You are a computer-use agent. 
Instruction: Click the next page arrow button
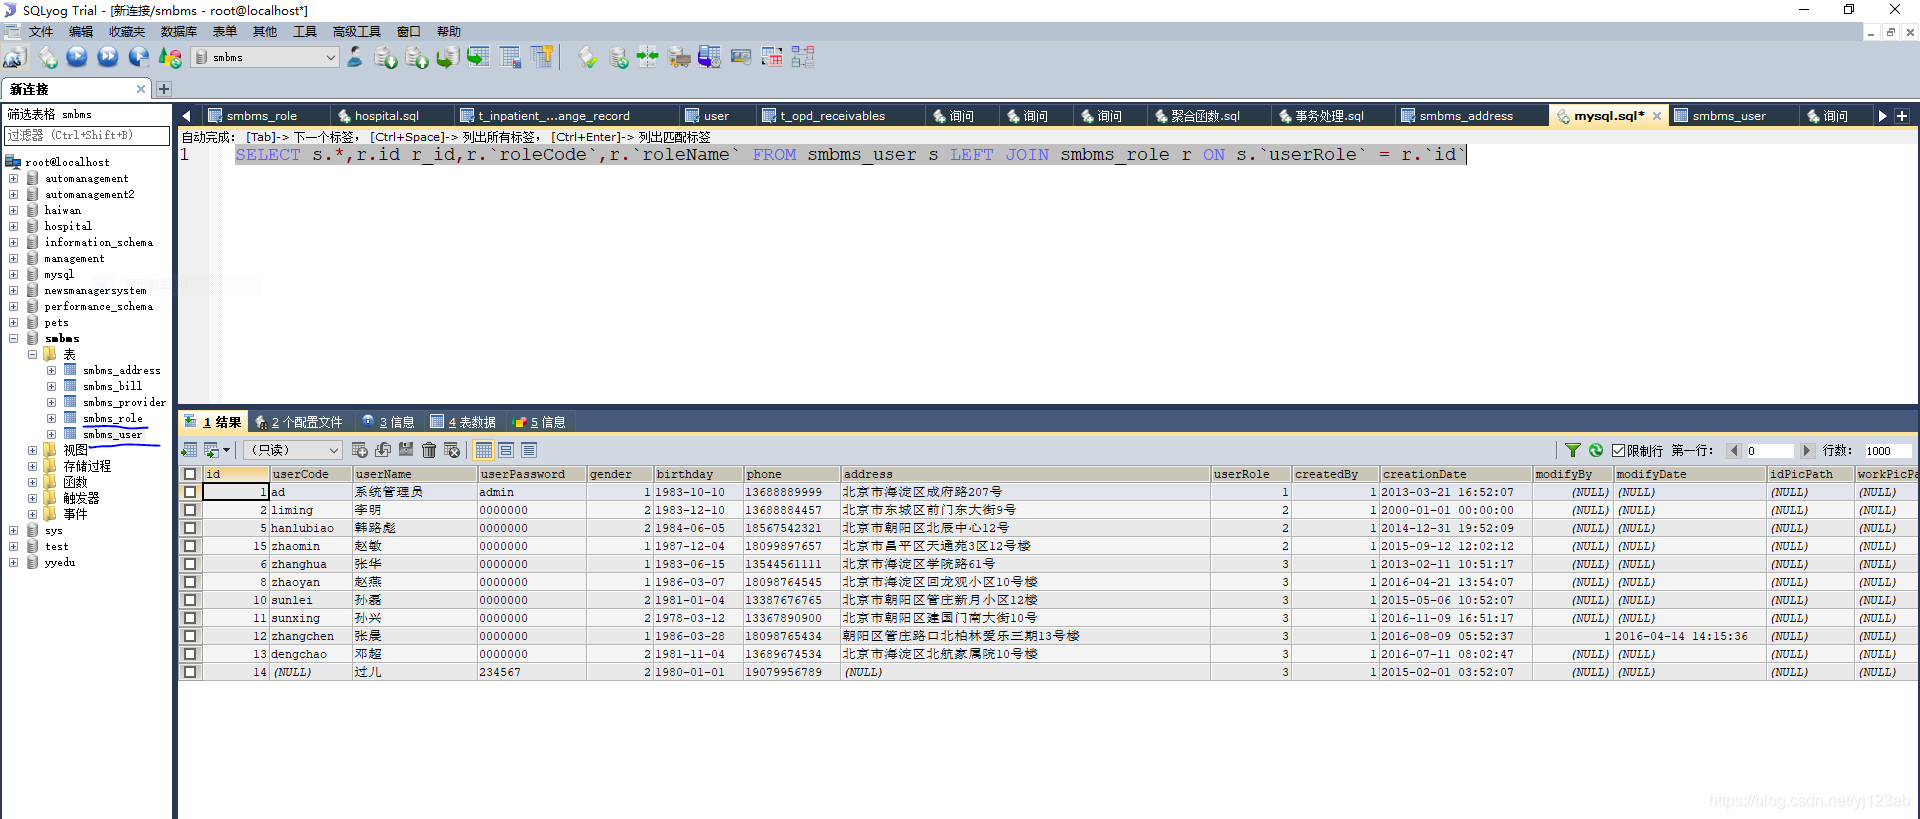click(x=1806, y=451)
